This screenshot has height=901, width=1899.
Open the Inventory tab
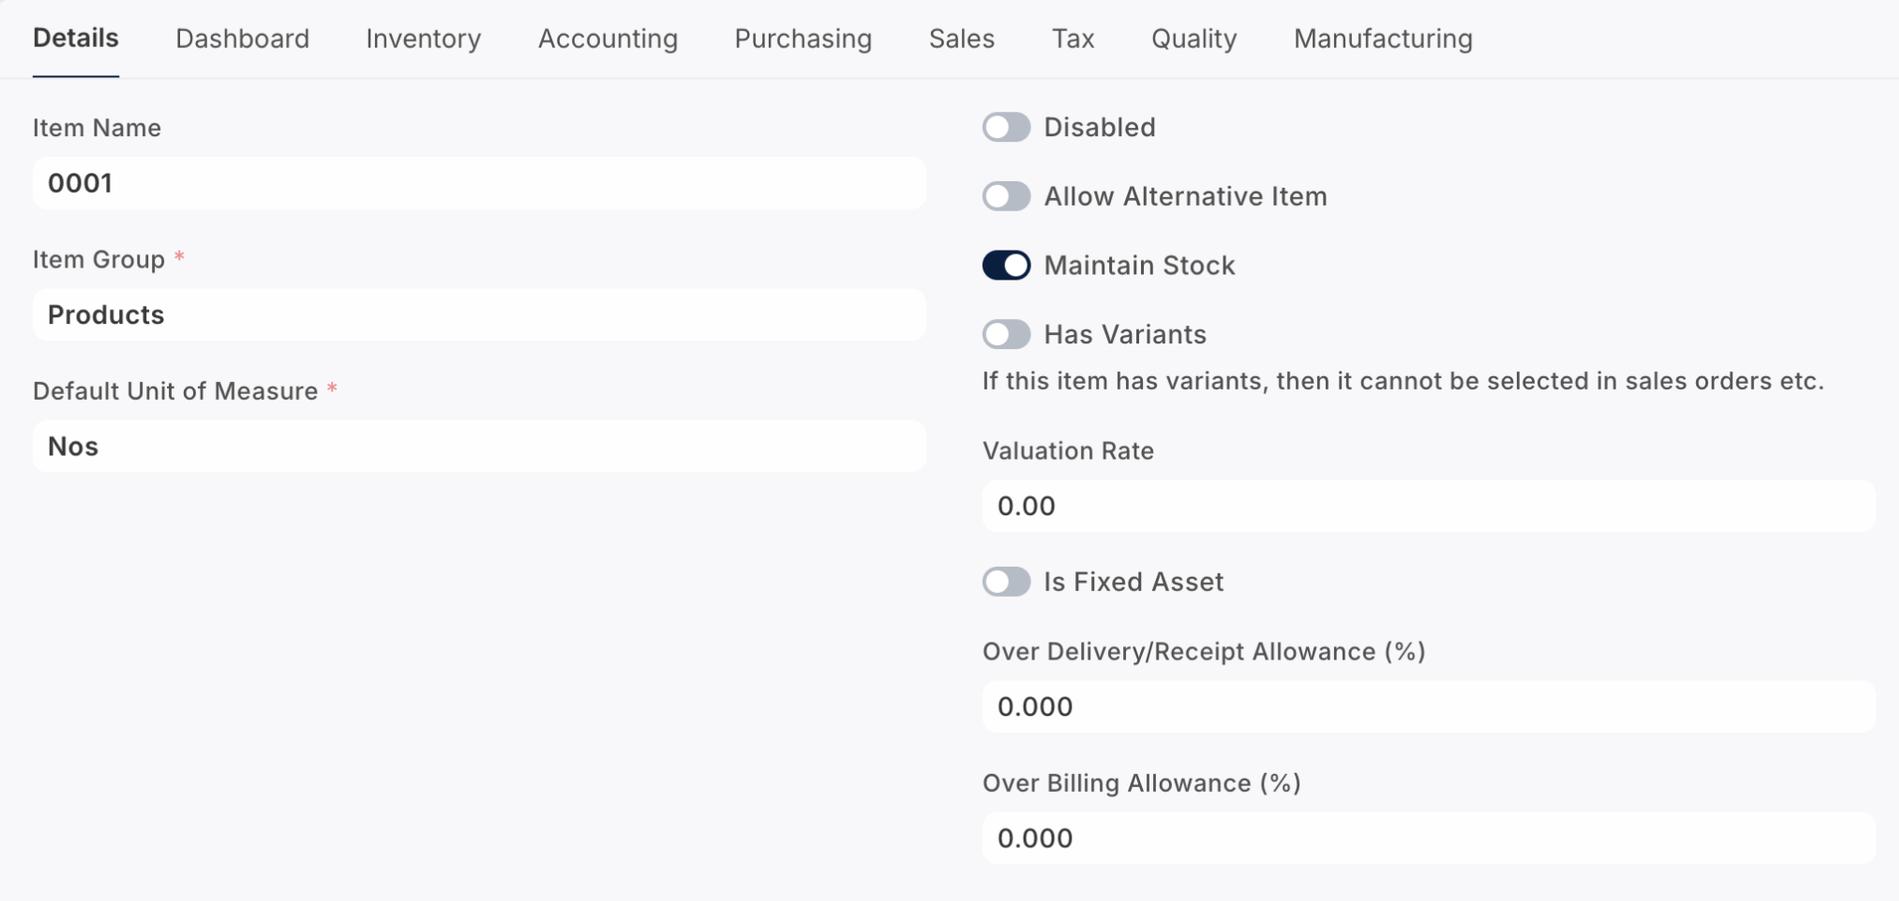pyautogui.click(x=423, y=38)
